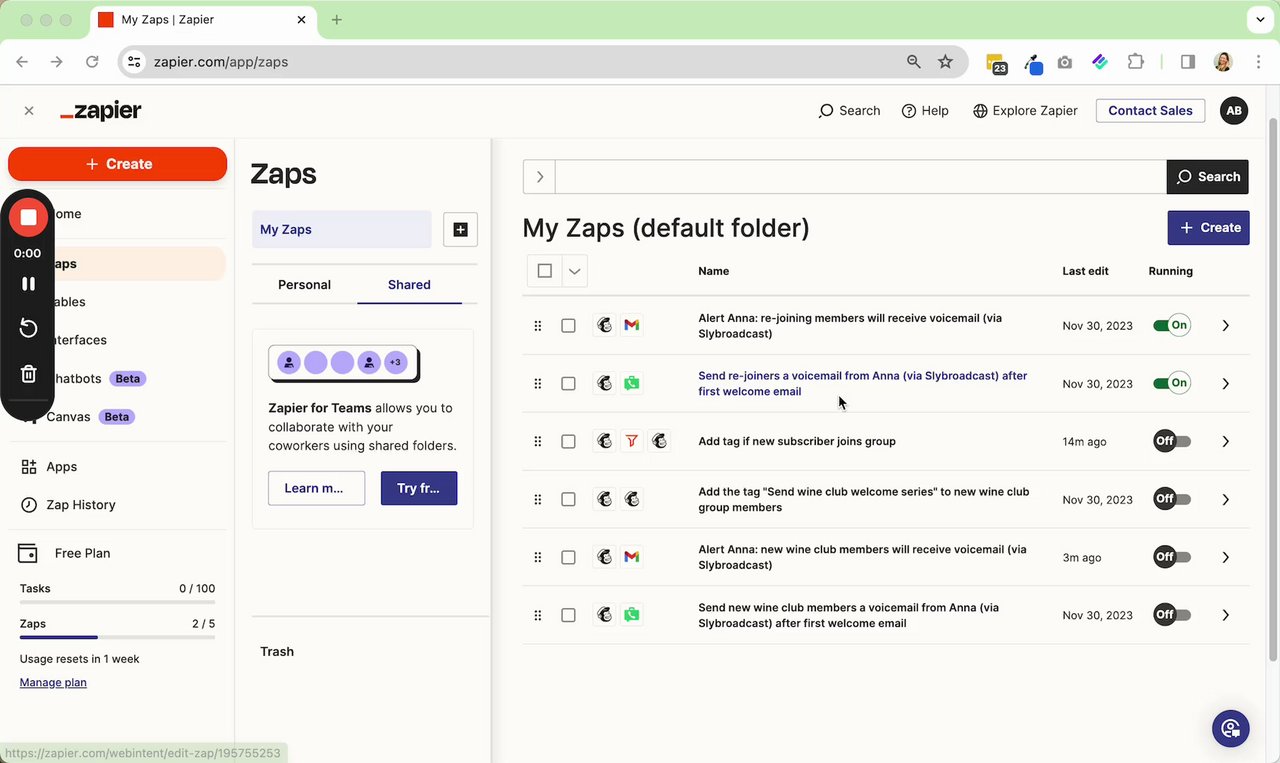Viewport: 1280px width, 763px height.
Task: Pause the screen recording
Action: point(28,284)
